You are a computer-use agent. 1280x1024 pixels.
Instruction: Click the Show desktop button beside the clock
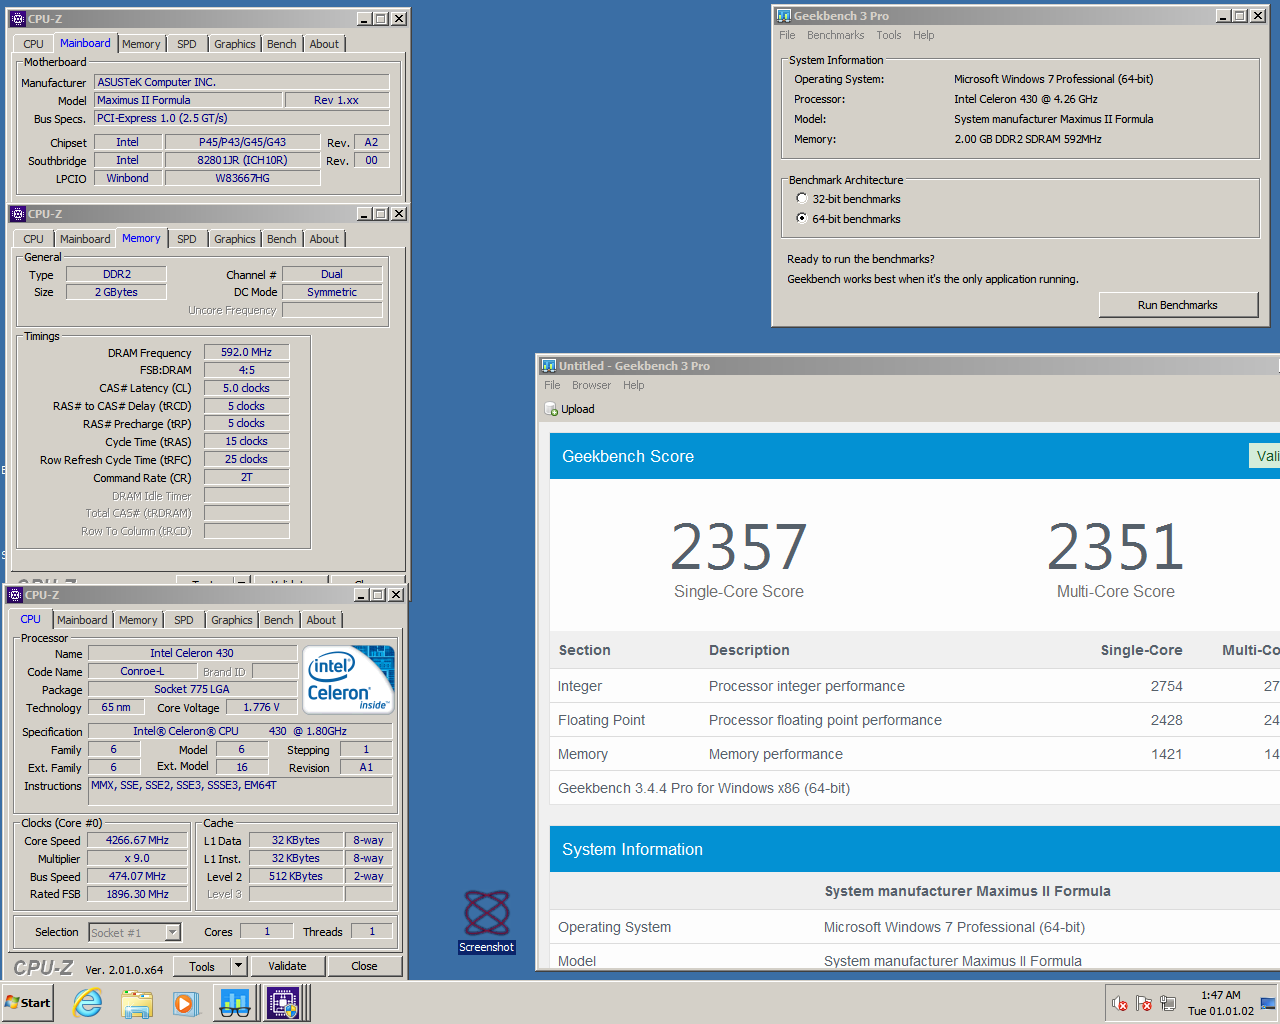coord(1270,1003)
